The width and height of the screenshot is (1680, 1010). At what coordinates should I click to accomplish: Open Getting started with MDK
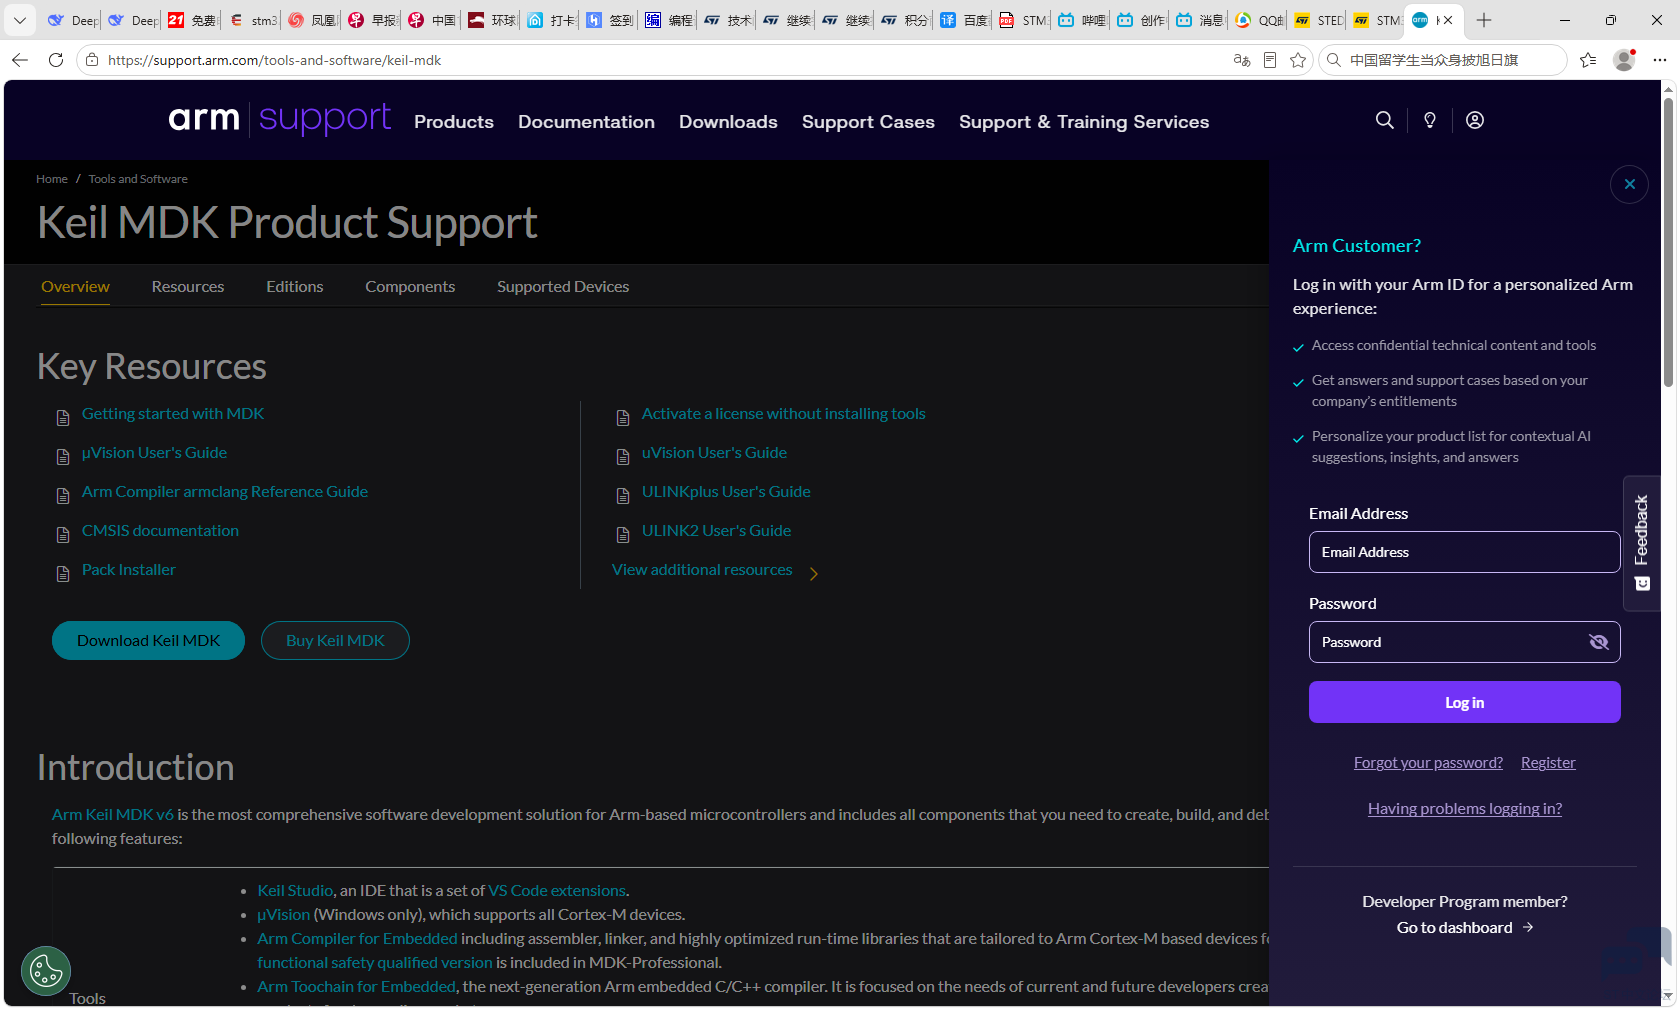point(173,414)
